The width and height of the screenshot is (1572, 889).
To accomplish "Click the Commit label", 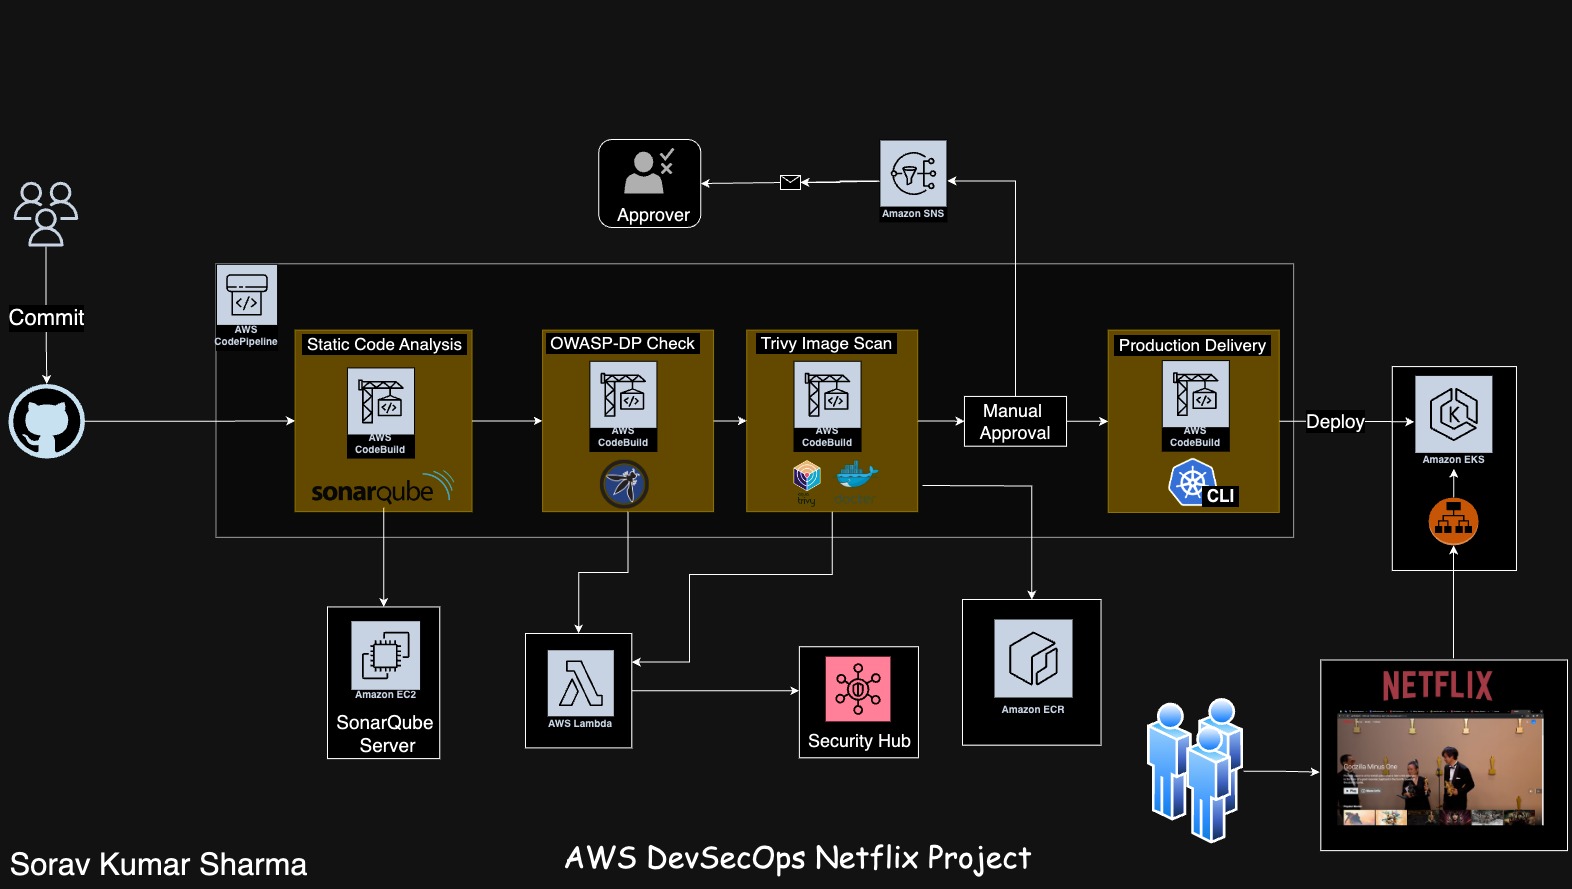I will [x=47, y=317].
